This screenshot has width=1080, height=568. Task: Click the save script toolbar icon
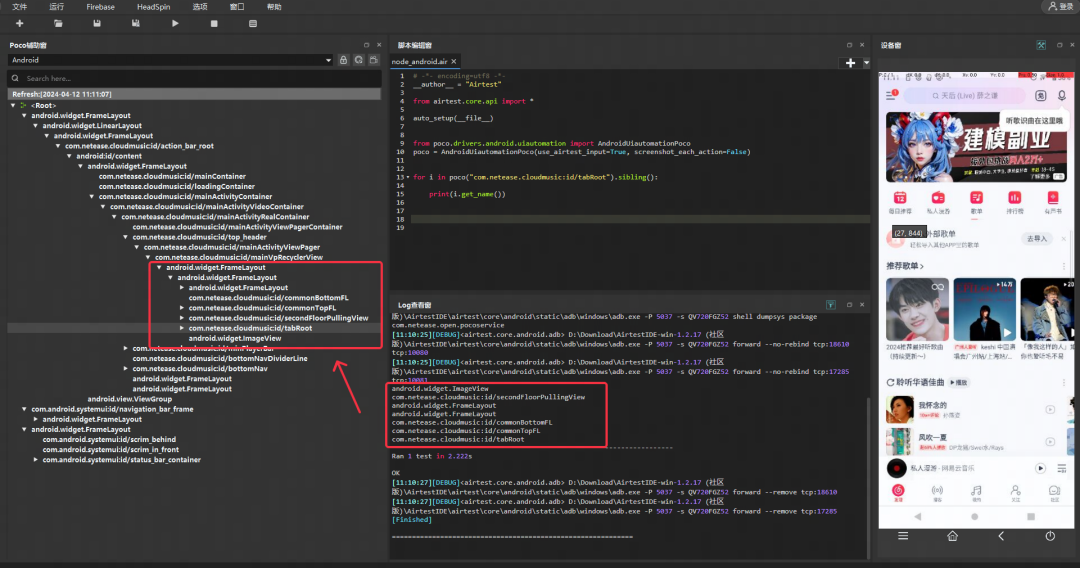click(97, 23)
